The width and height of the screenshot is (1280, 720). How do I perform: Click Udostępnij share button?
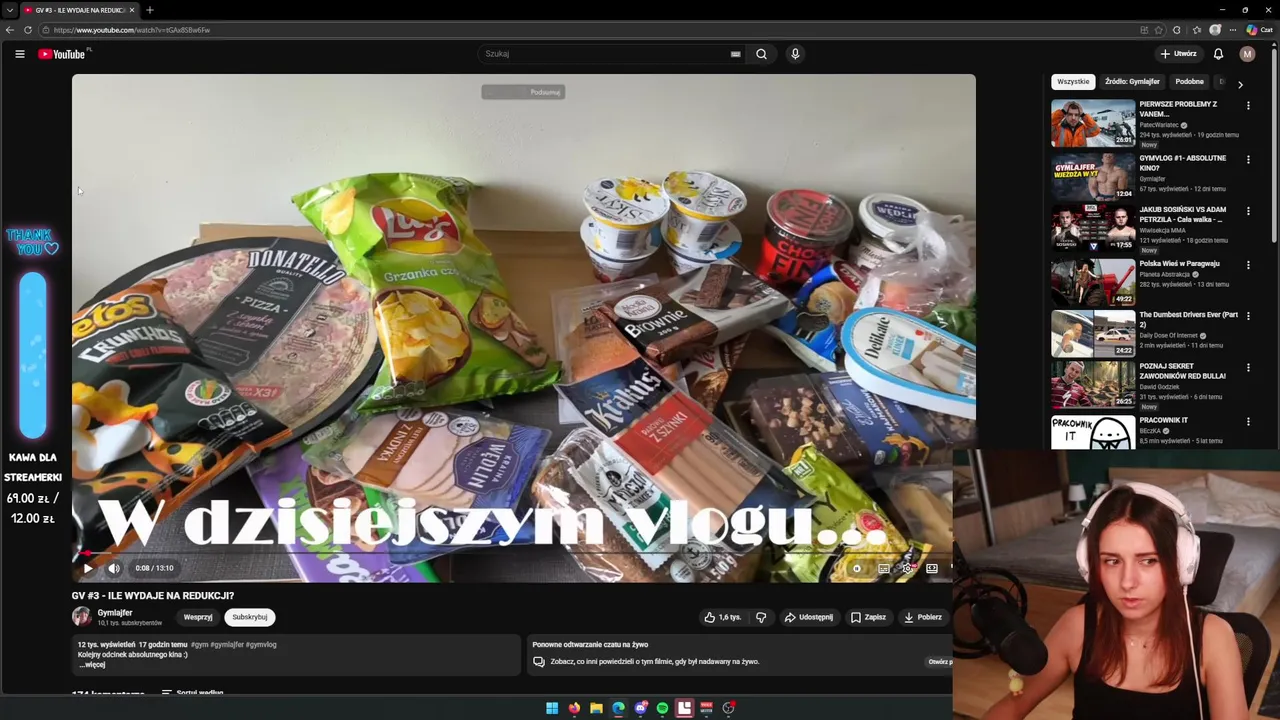point(808,617)
